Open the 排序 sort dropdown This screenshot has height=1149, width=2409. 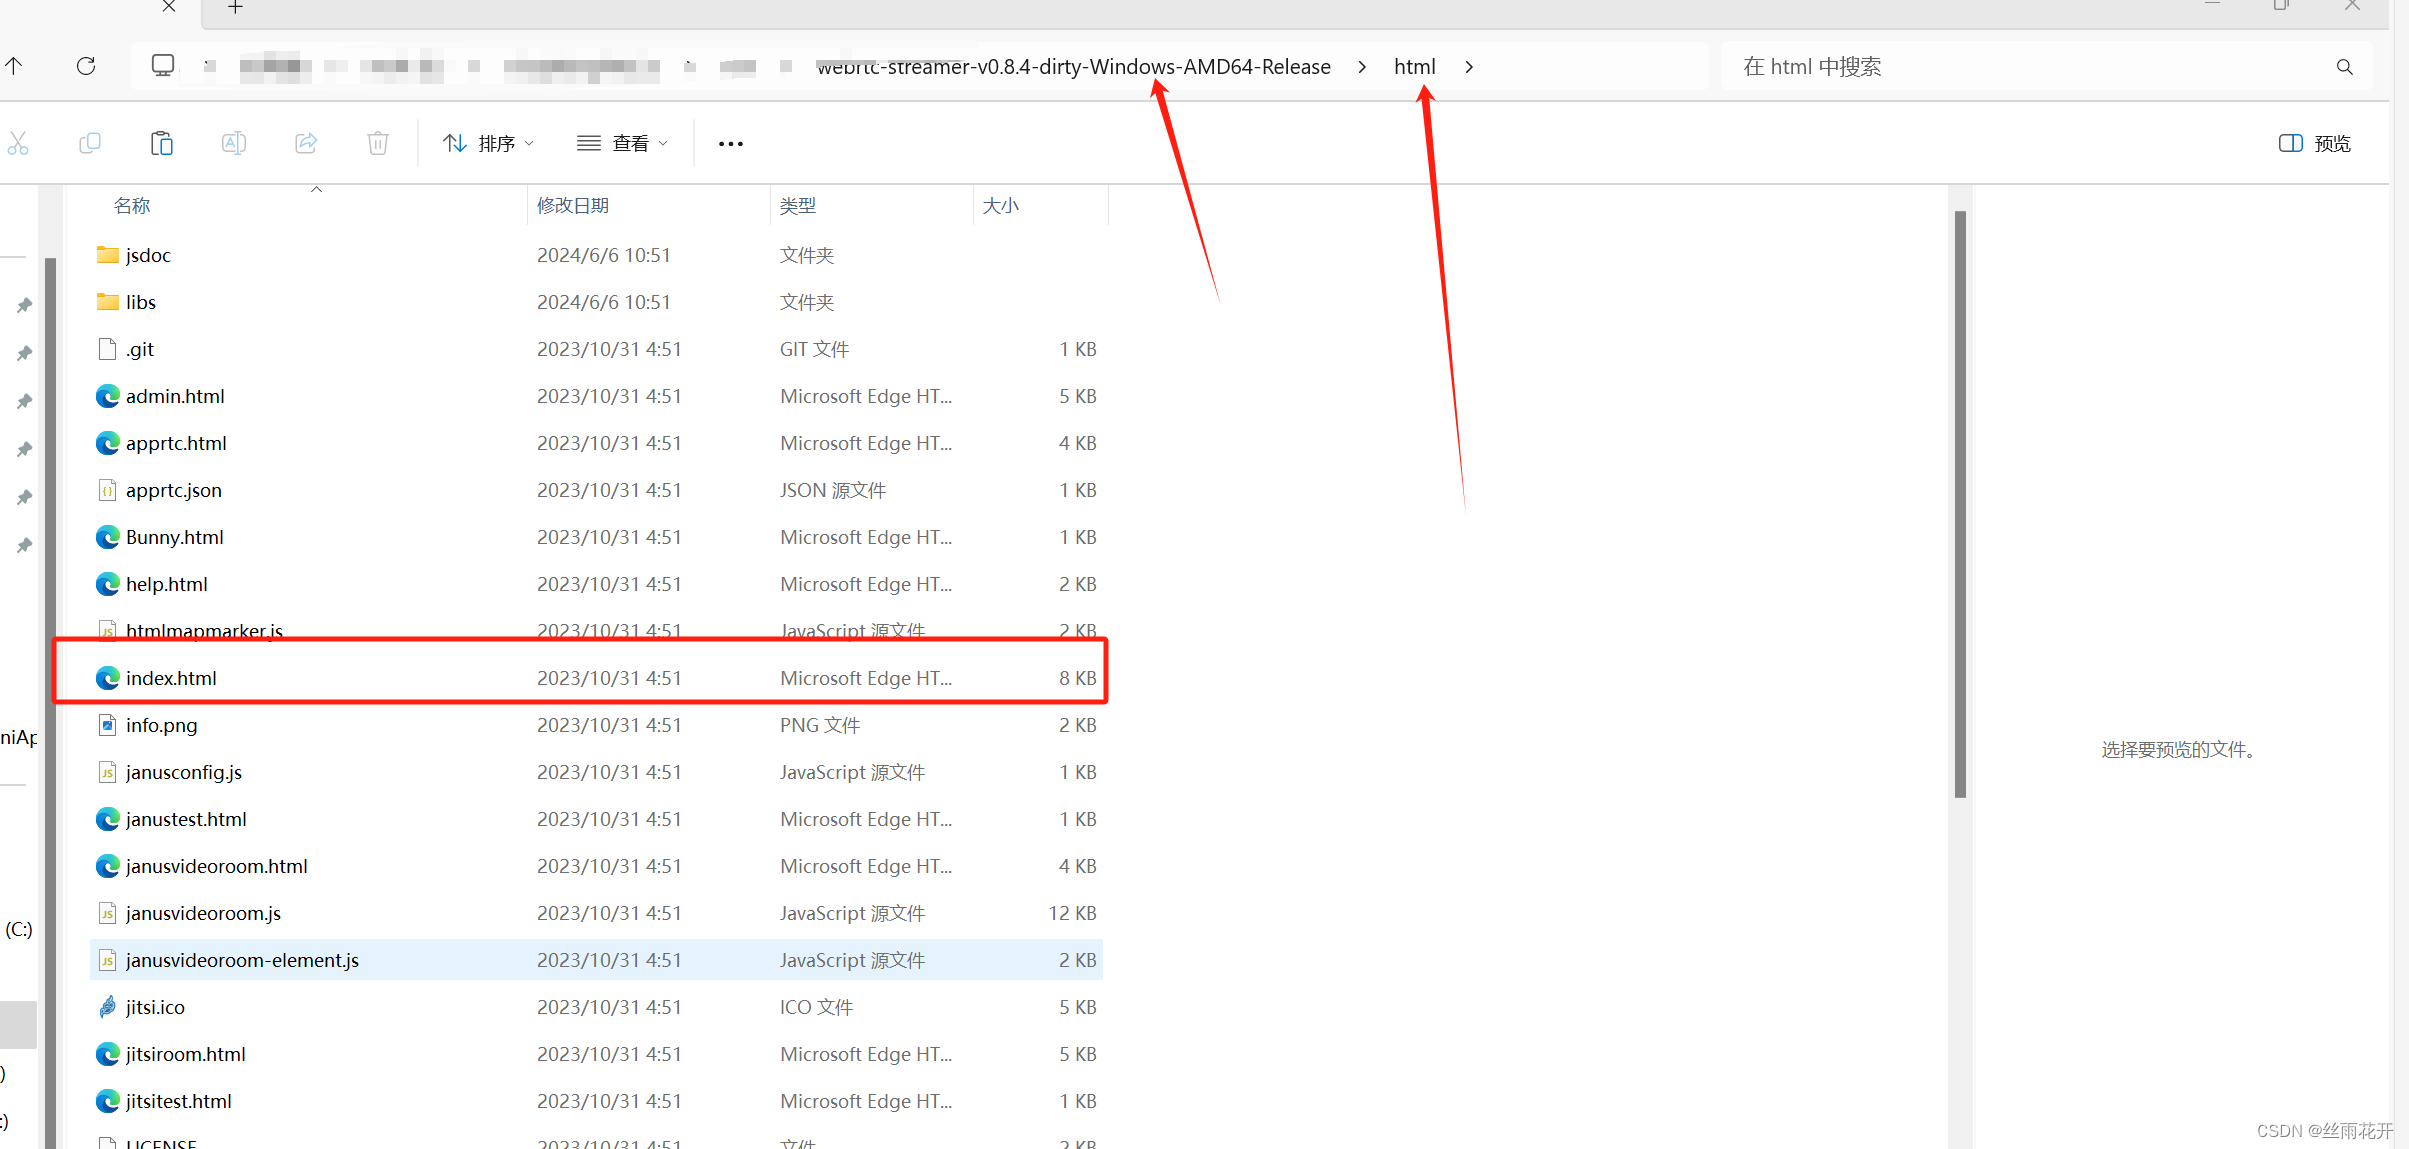click(488, 143)
